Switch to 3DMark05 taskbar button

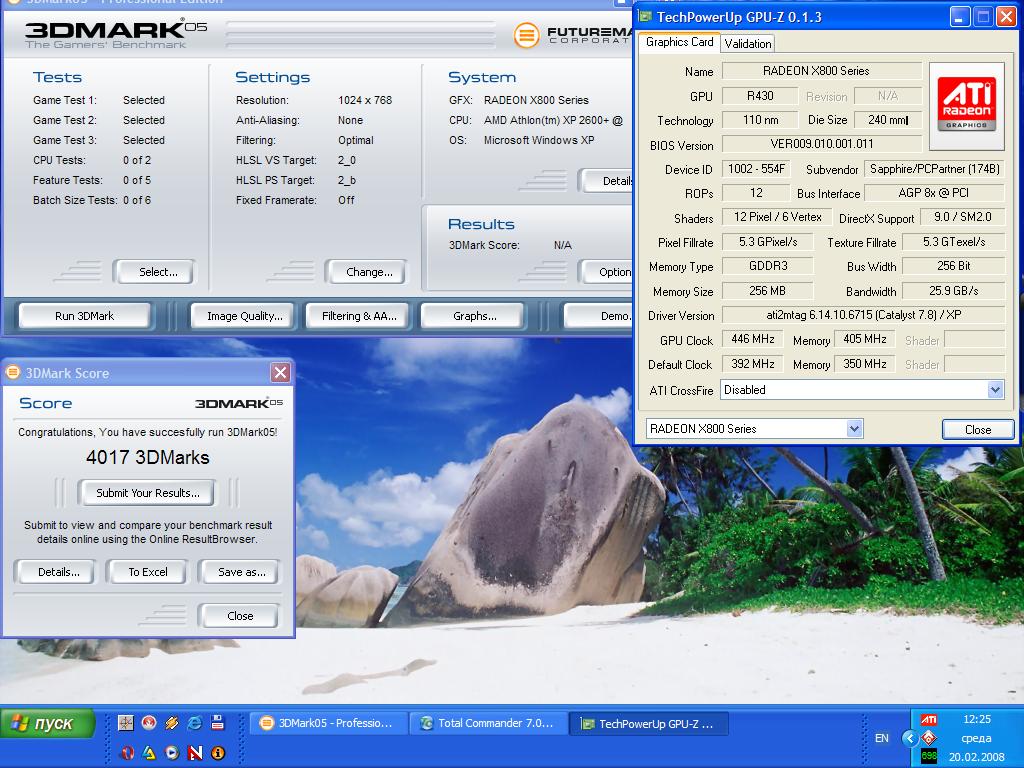pos(328,724)
